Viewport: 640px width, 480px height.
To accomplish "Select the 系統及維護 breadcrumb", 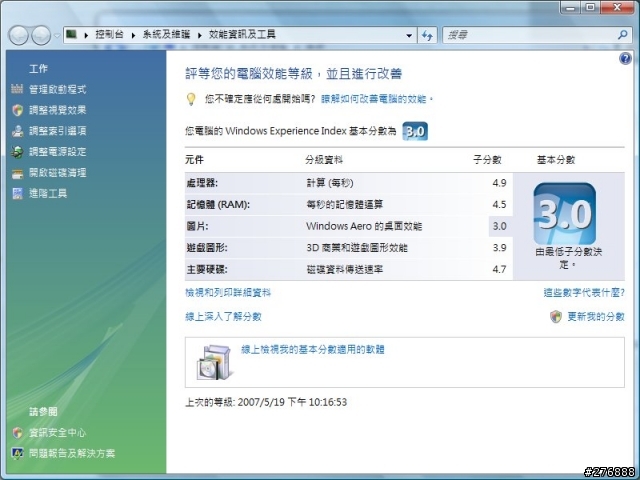I will (x=166, y=35).
